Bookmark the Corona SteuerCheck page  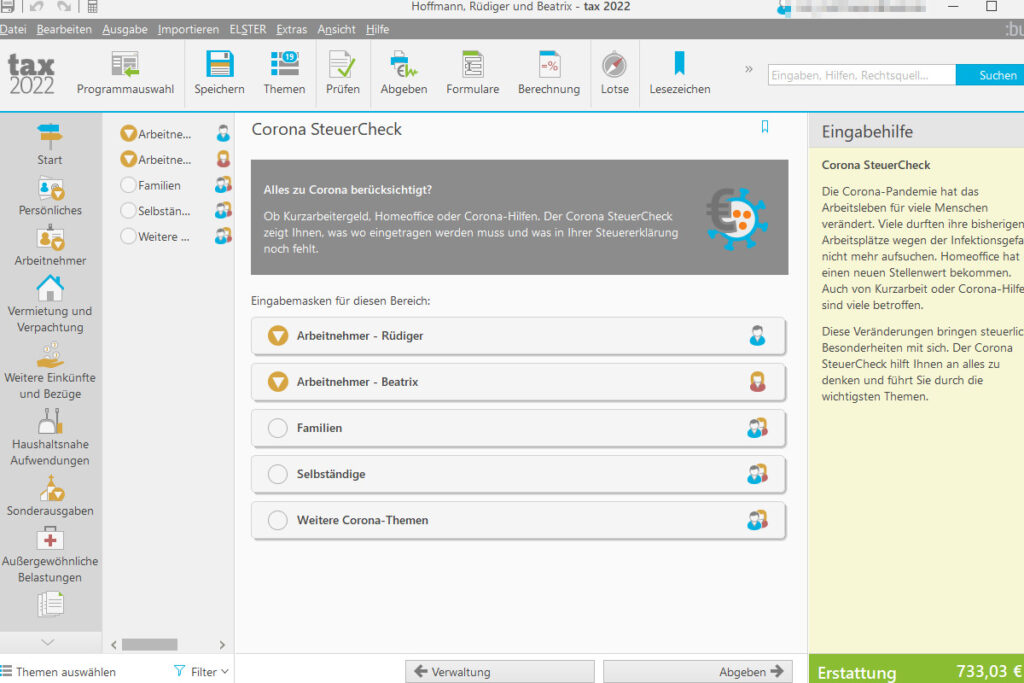(765, 127)
